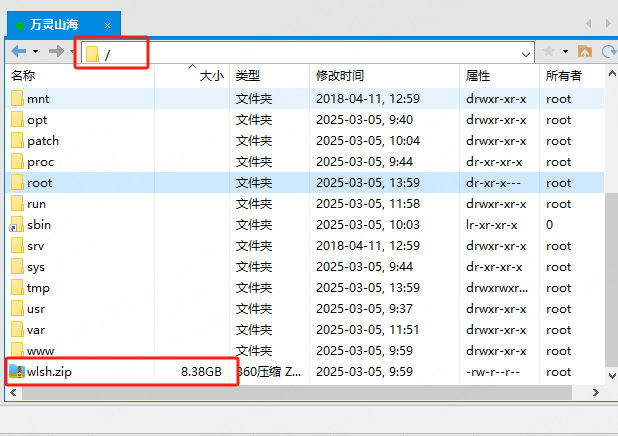Viewport: 618px width, 436px height.
Task: Sort by the 修改时间 column header
Action: pos(384,75)
